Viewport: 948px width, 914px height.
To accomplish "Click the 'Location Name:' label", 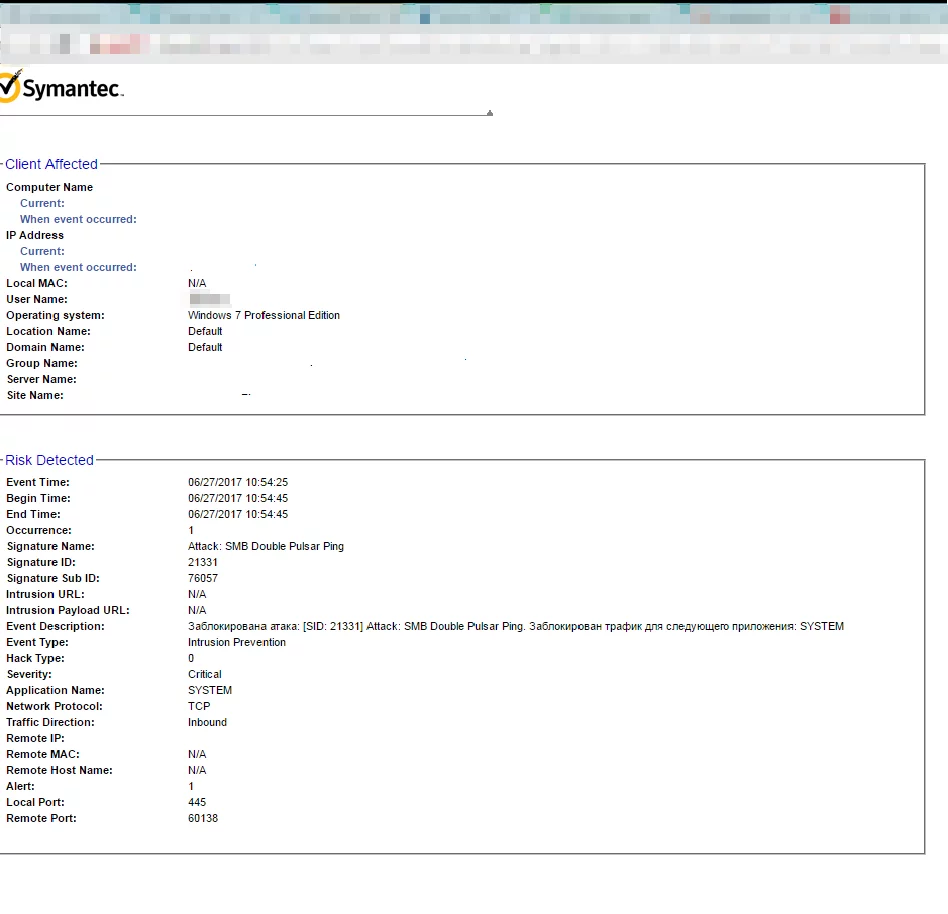I will (48, 331).
